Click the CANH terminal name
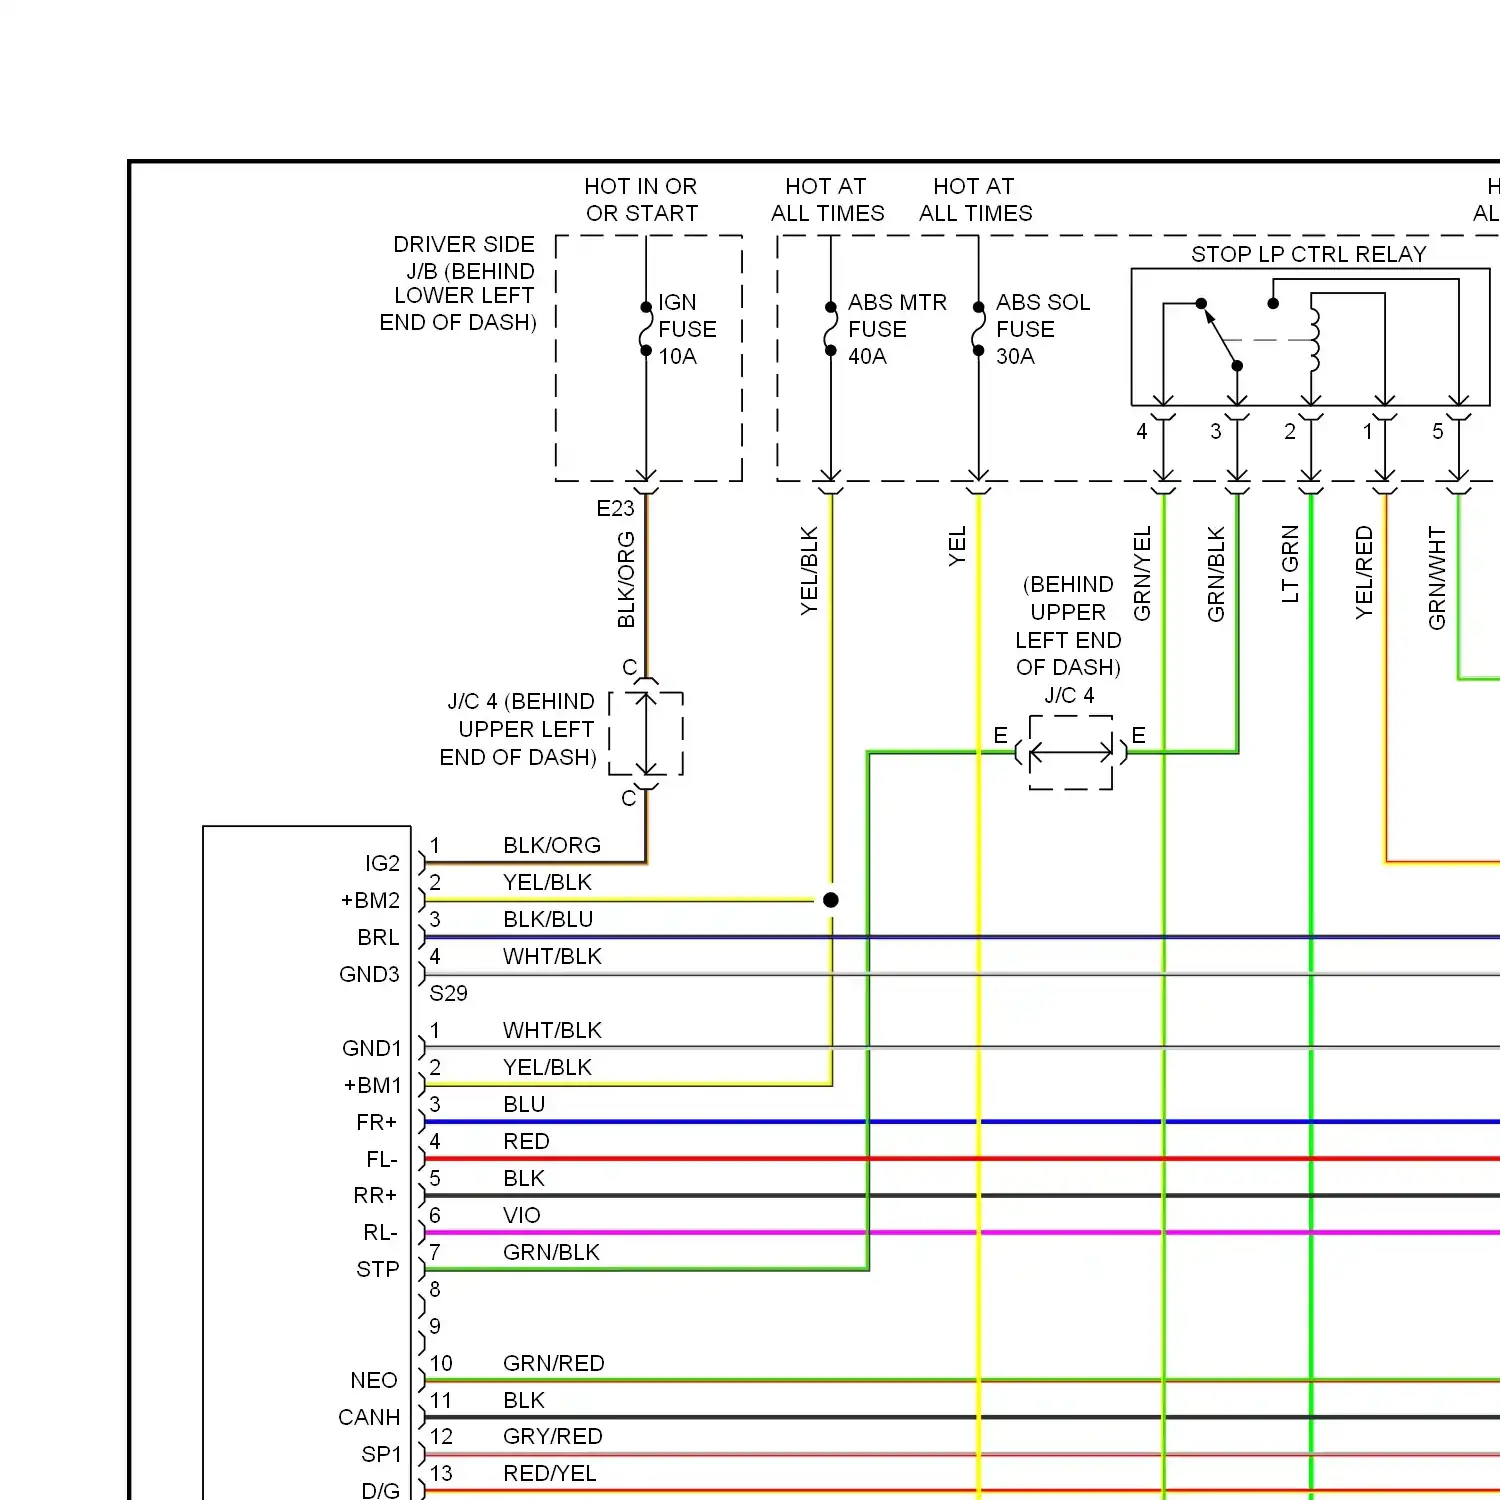The height and width of the screenshot is (1500, 1500). (369, 1417)
